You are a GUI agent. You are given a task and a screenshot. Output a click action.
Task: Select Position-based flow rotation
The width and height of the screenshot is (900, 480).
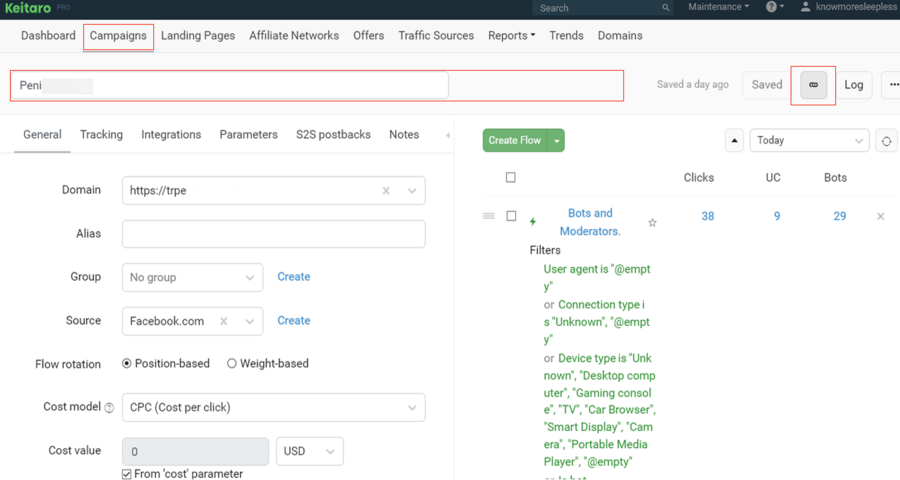tap(126, 363)
